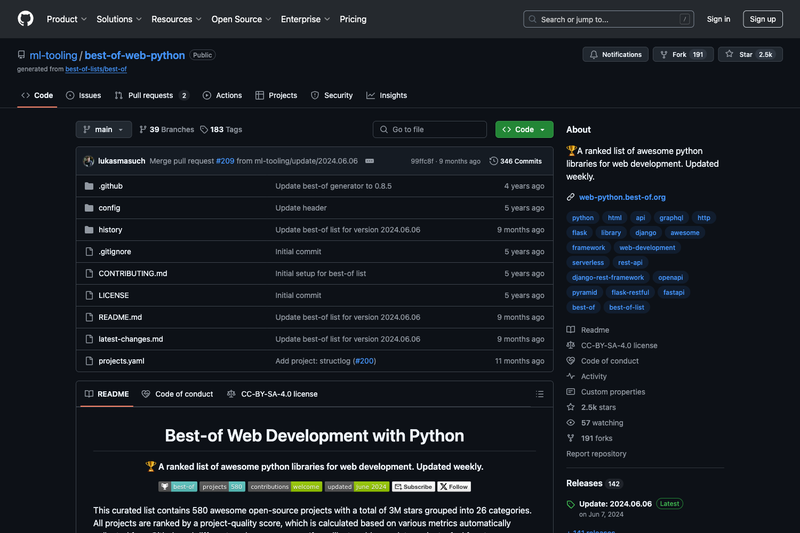Viewport: 800px width, 533px height.
Task: Open latest-changes.md file
Action: point(131,339)
